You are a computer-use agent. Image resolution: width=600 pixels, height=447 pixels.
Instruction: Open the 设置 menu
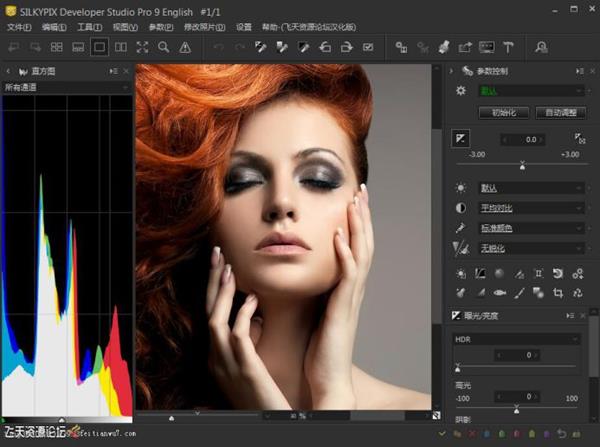244,27
